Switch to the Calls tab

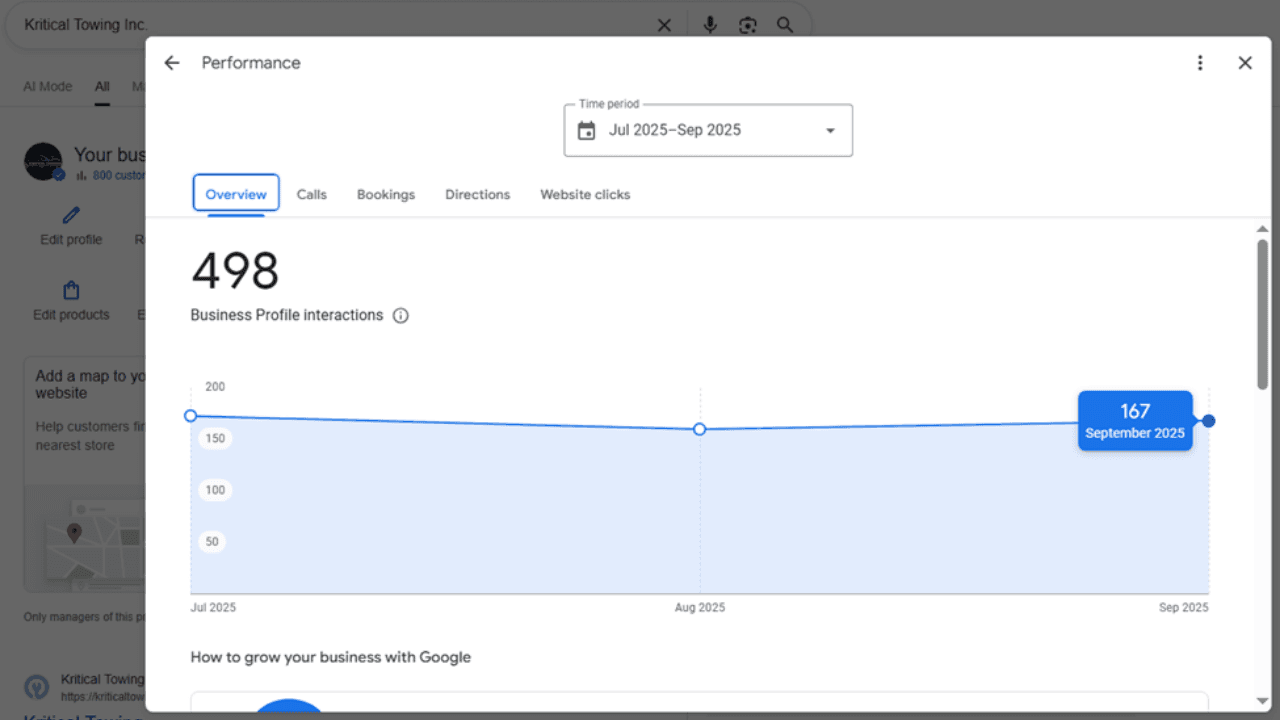tap(312, 194)
